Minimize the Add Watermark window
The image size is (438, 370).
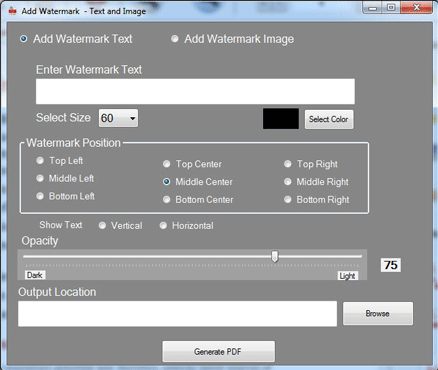point(373,8)
